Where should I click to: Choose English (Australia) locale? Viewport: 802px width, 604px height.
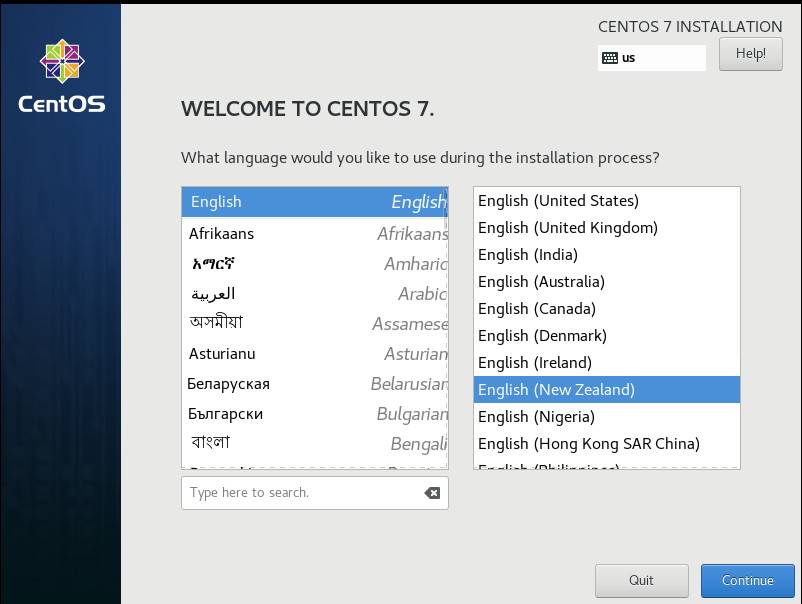pos(607,282)
